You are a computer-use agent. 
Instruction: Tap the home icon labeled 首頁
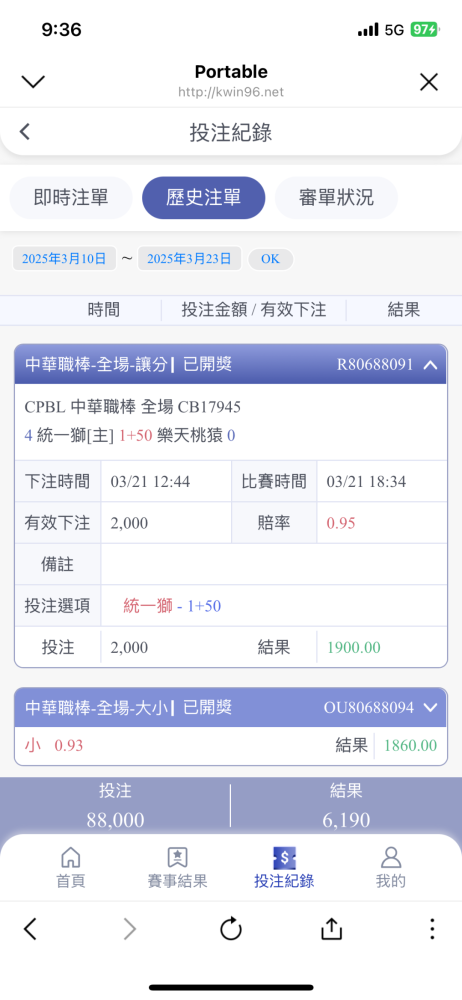coord(70,857)
